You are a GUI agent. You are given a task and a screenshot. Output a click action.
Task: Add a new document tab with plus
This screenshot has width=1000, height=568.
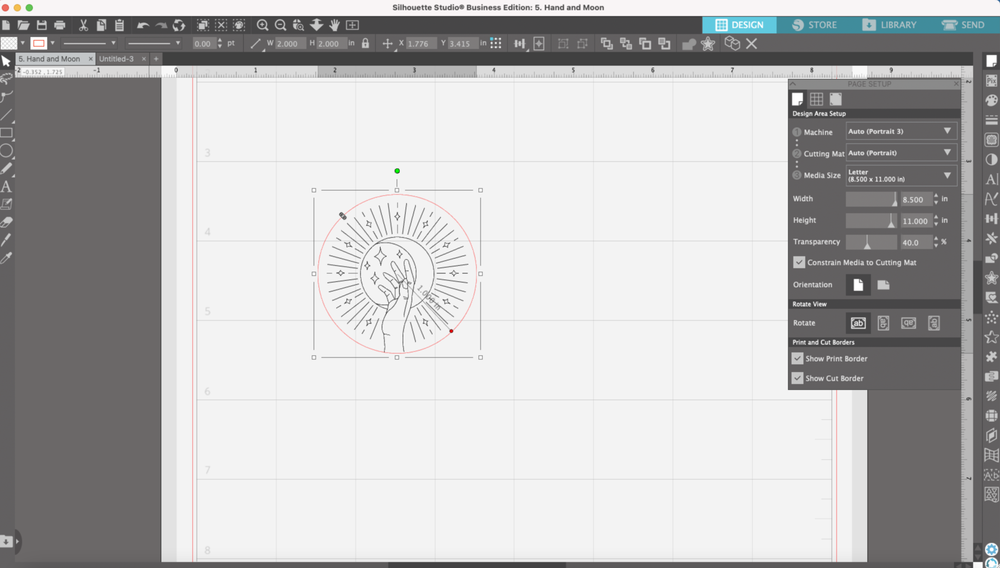(156, 59)
